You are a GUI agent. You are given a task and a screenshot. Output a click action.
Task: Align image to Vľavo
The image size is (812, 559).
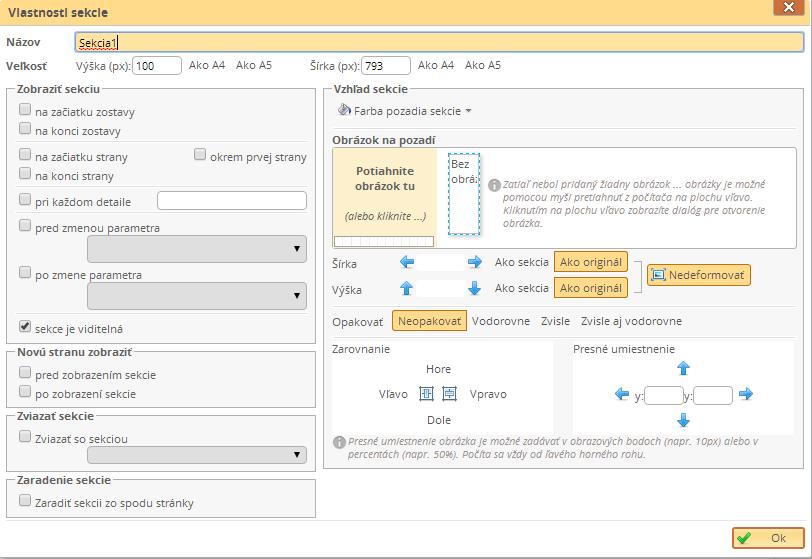[x=393, y=394]
